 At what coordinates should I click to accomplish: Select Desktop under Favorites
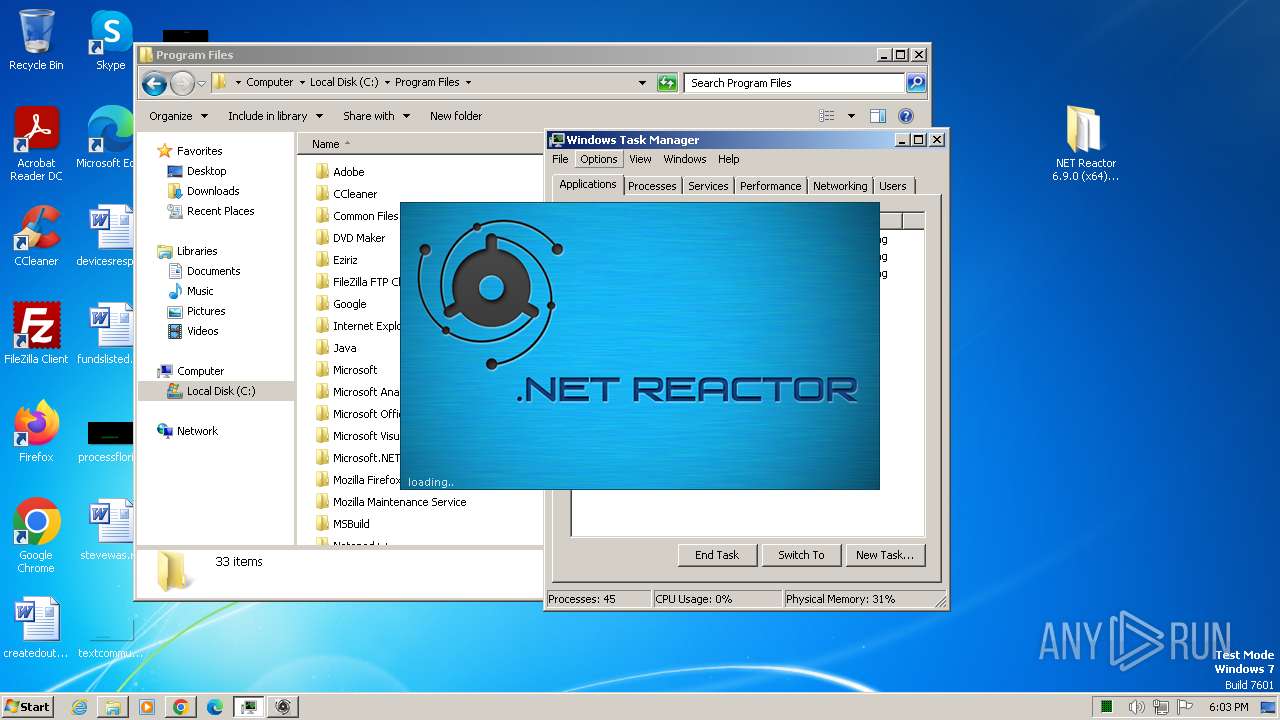pos(206,171)
